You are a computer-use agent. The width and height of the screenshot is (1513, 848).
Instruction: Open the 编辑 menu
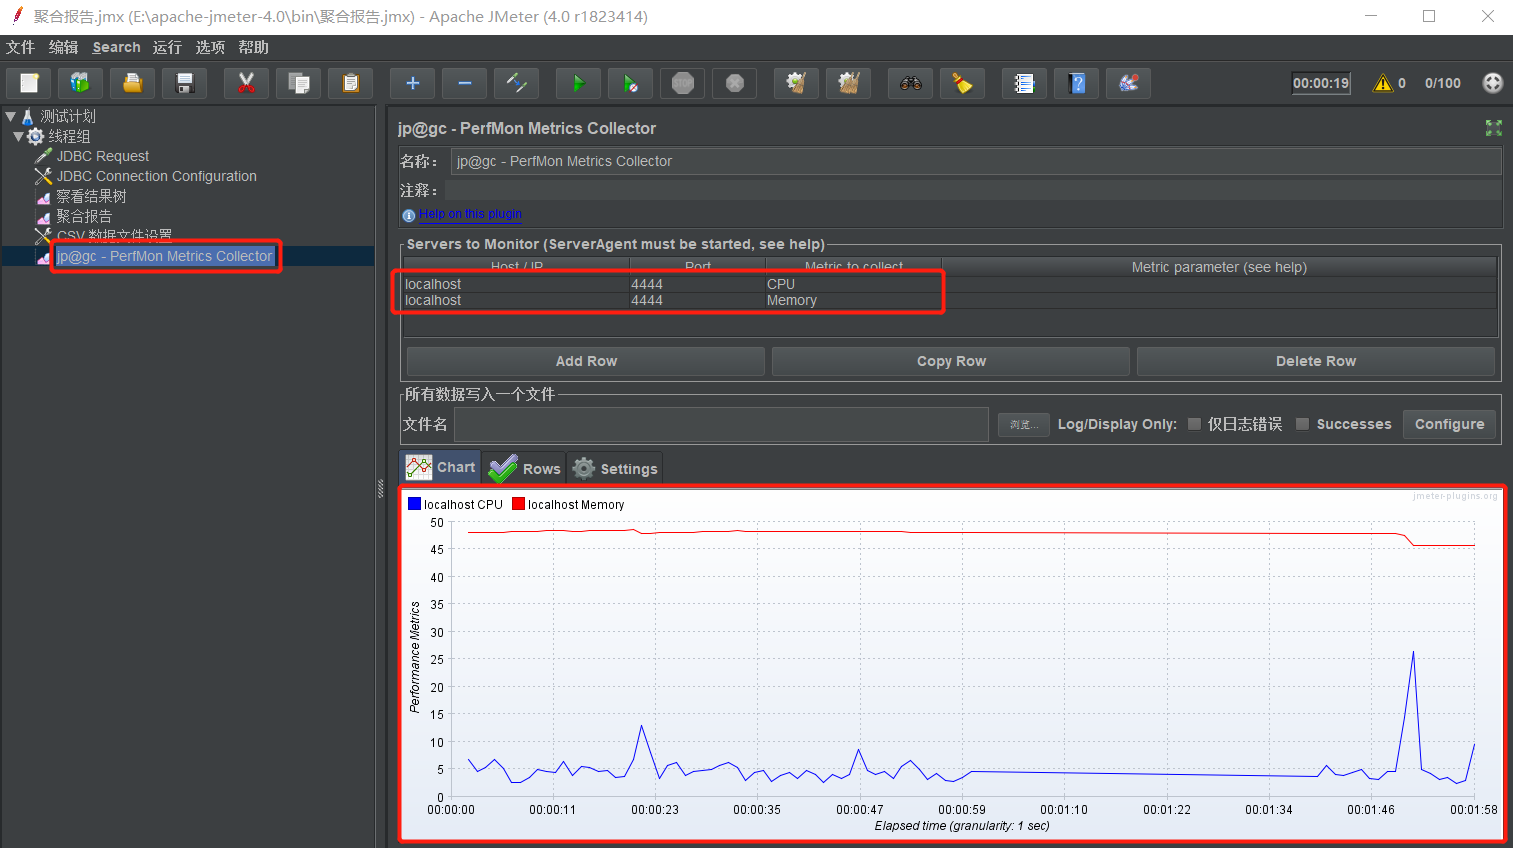(63, 47)
